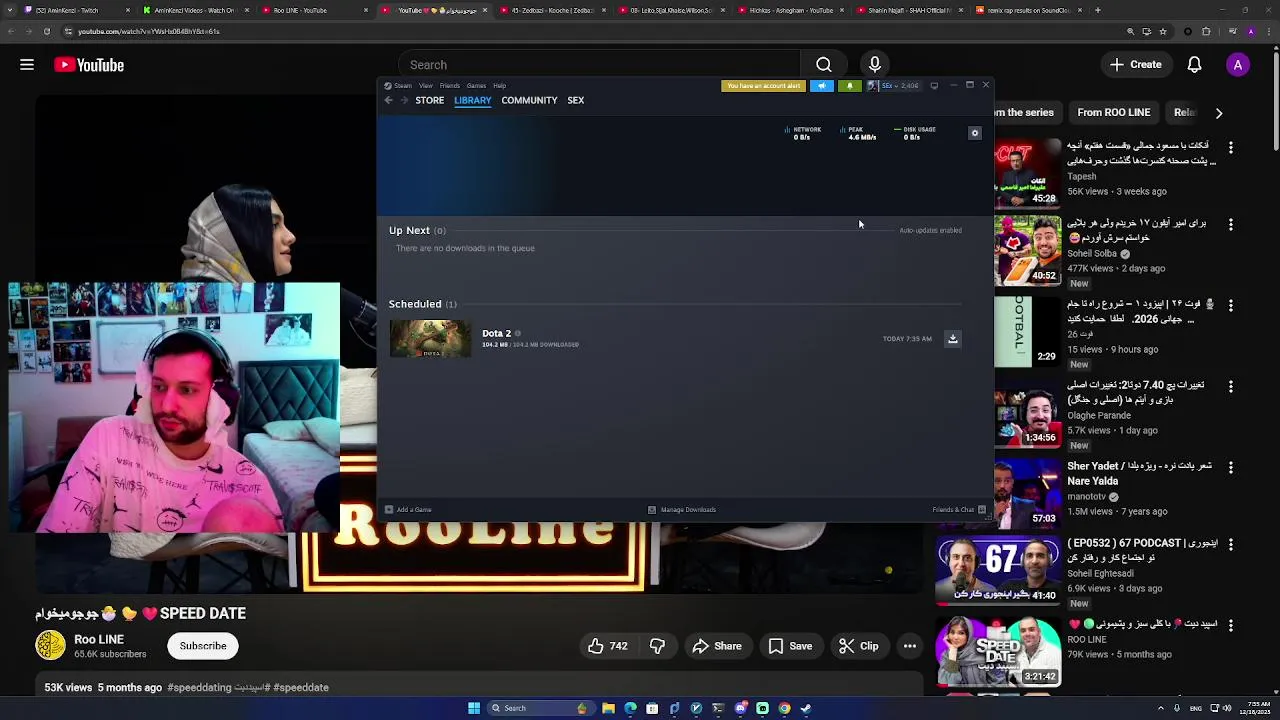Open Friends & Chat in Steam

click(x=959, y=510)
